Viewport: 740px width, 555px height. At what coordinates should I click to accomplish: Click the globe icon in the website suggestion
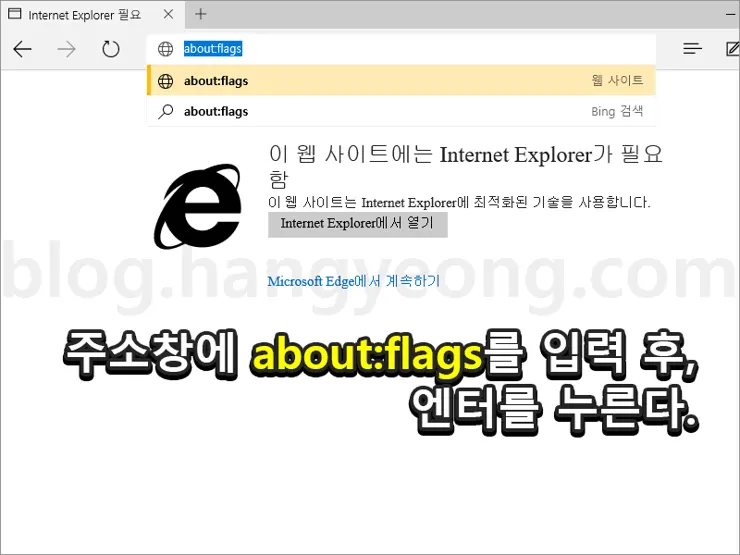coord(165,81)
